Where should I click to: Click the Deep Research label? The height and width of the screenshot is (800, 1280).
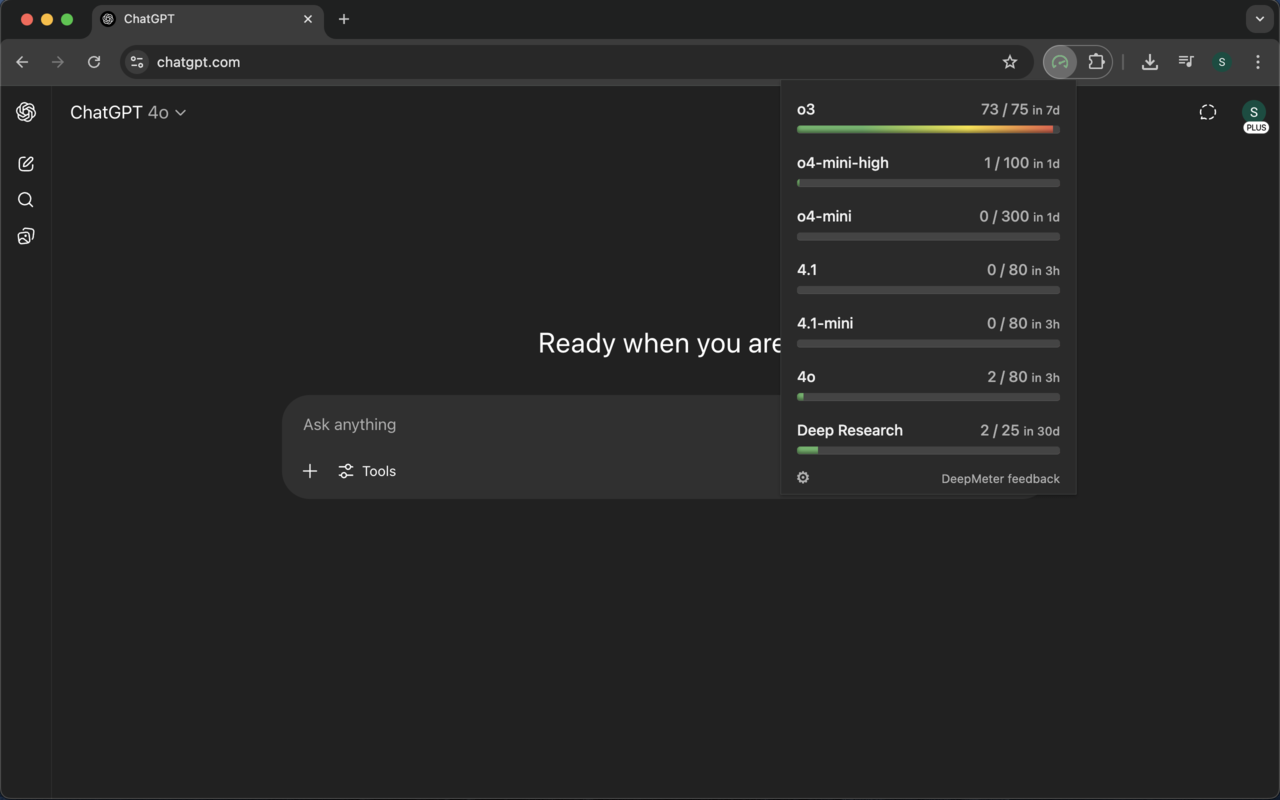850,430
